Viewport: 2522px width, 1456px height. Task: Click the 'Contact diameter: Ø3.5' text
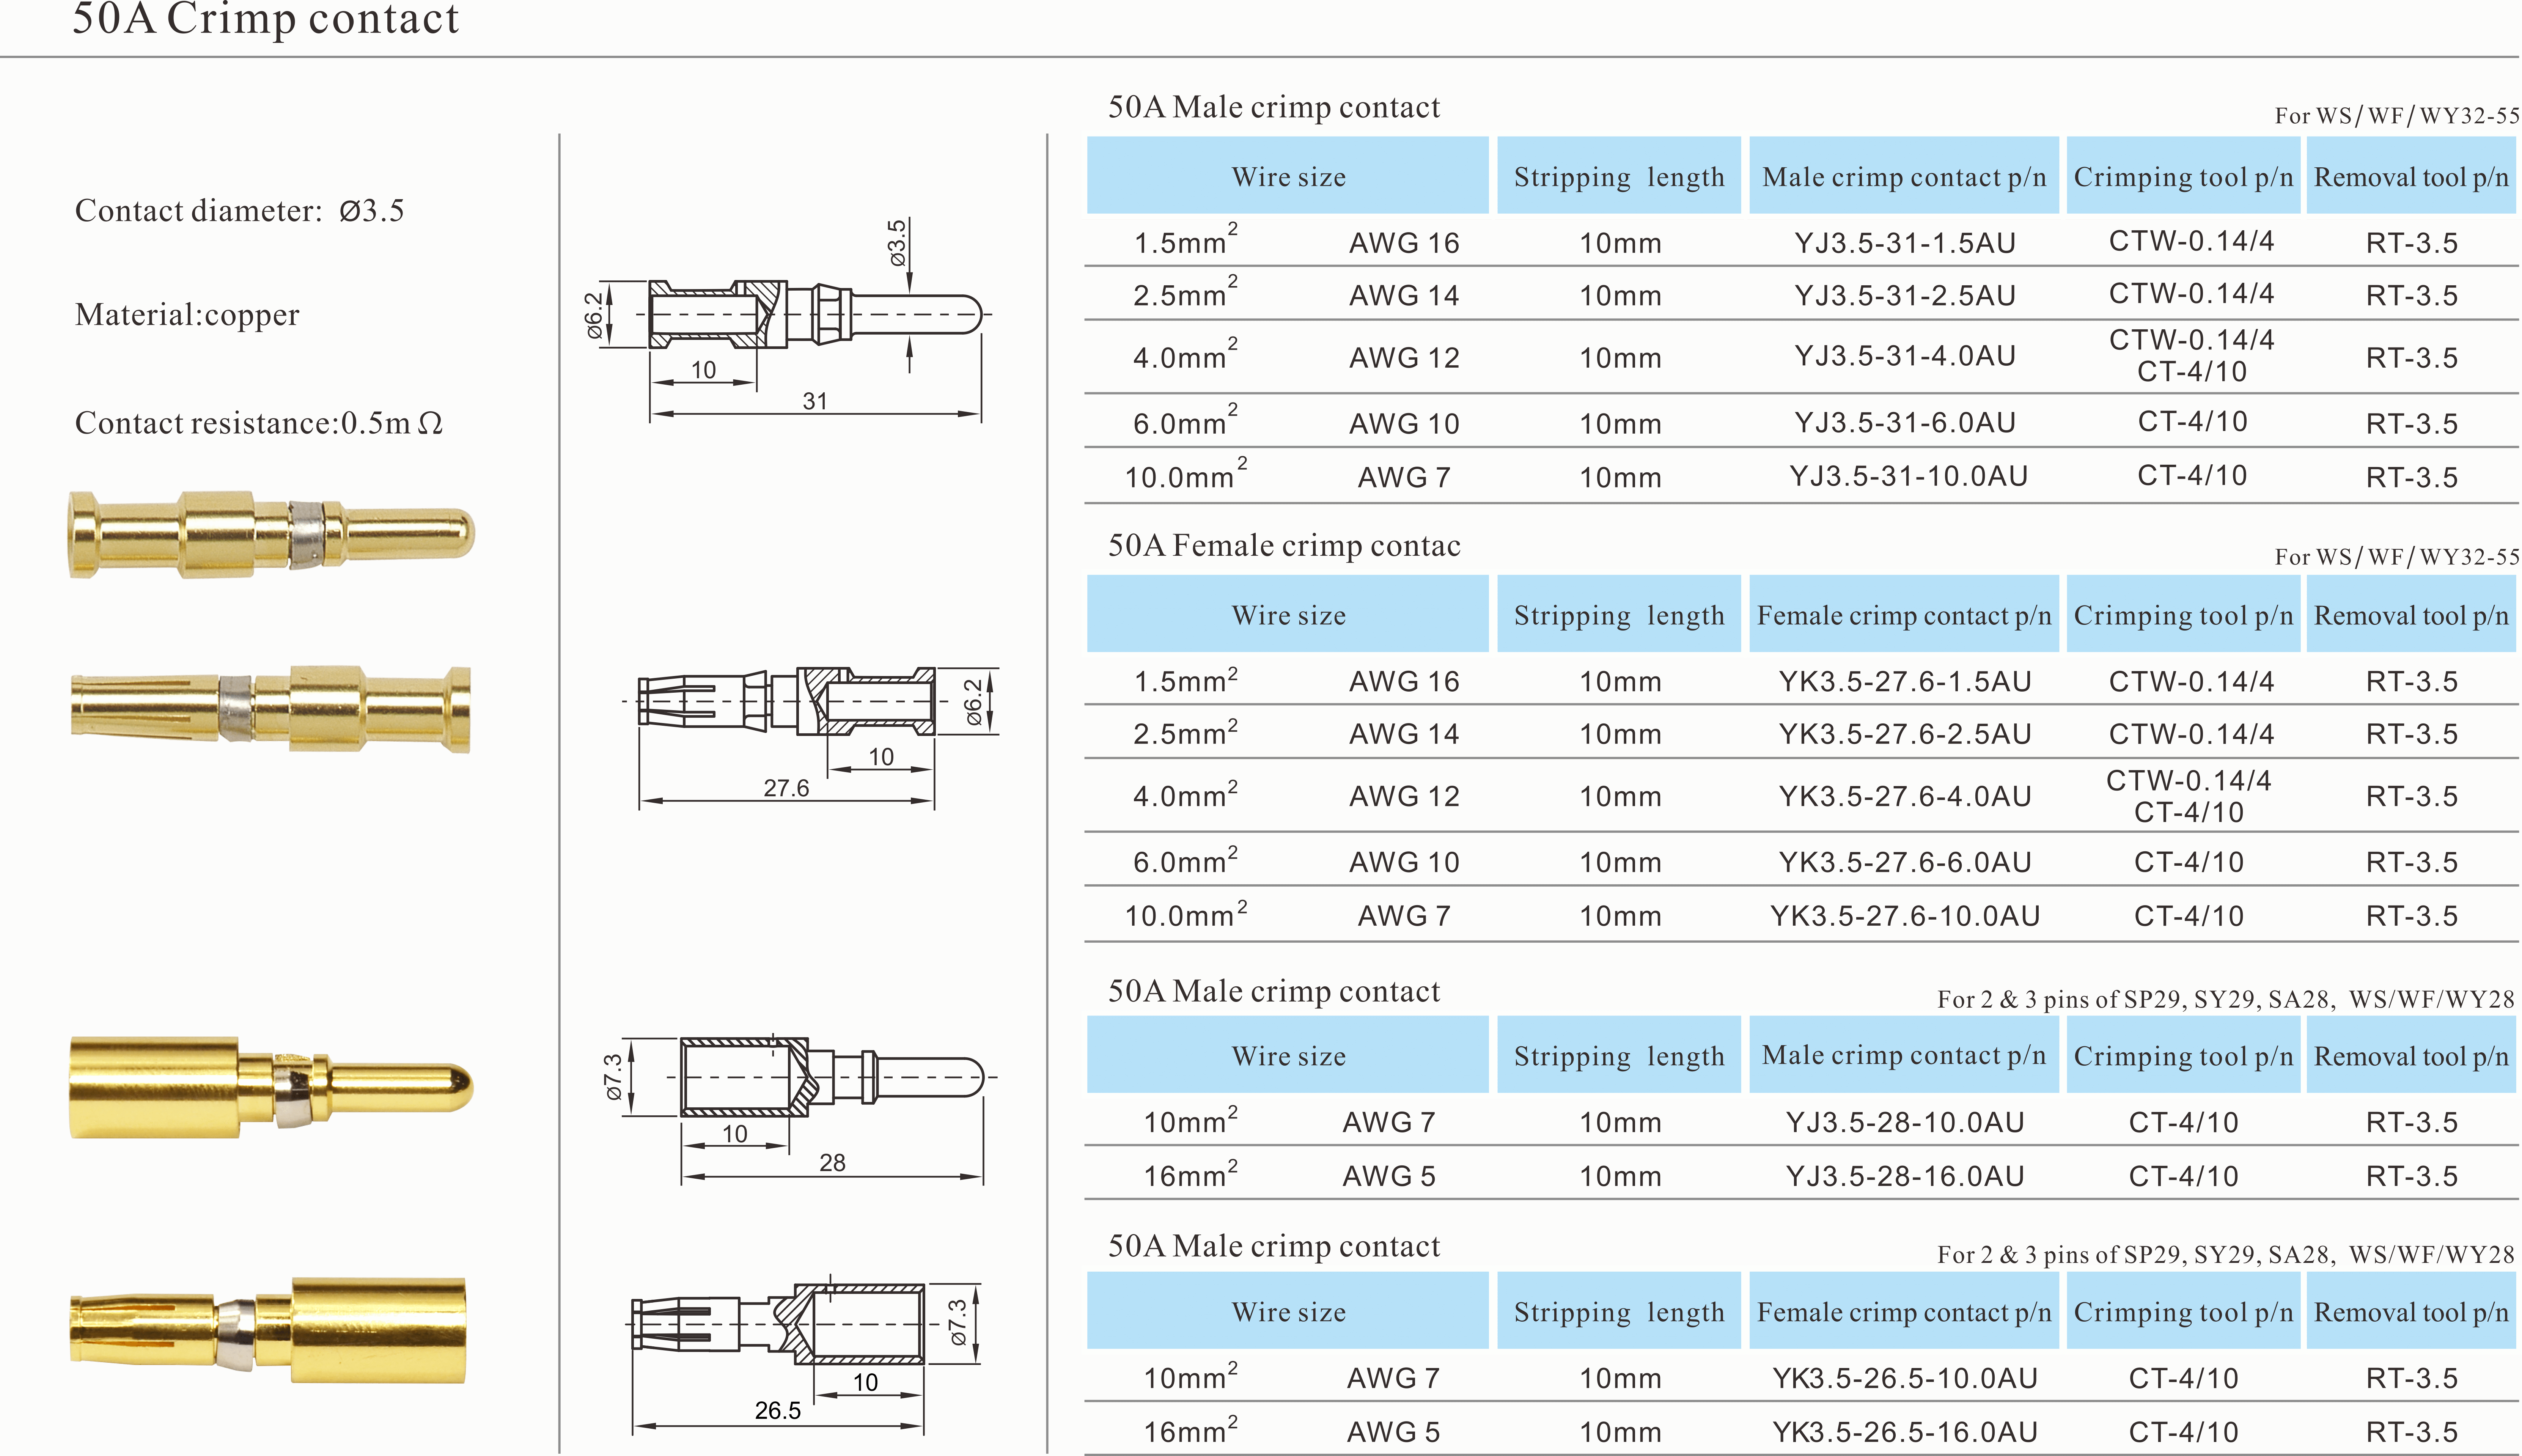click(x=240, y=211)
